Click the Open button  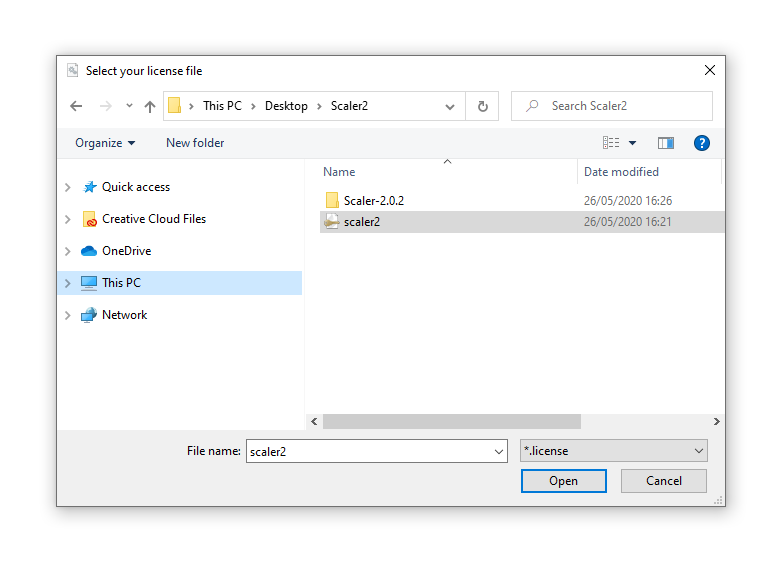[564, 481]
